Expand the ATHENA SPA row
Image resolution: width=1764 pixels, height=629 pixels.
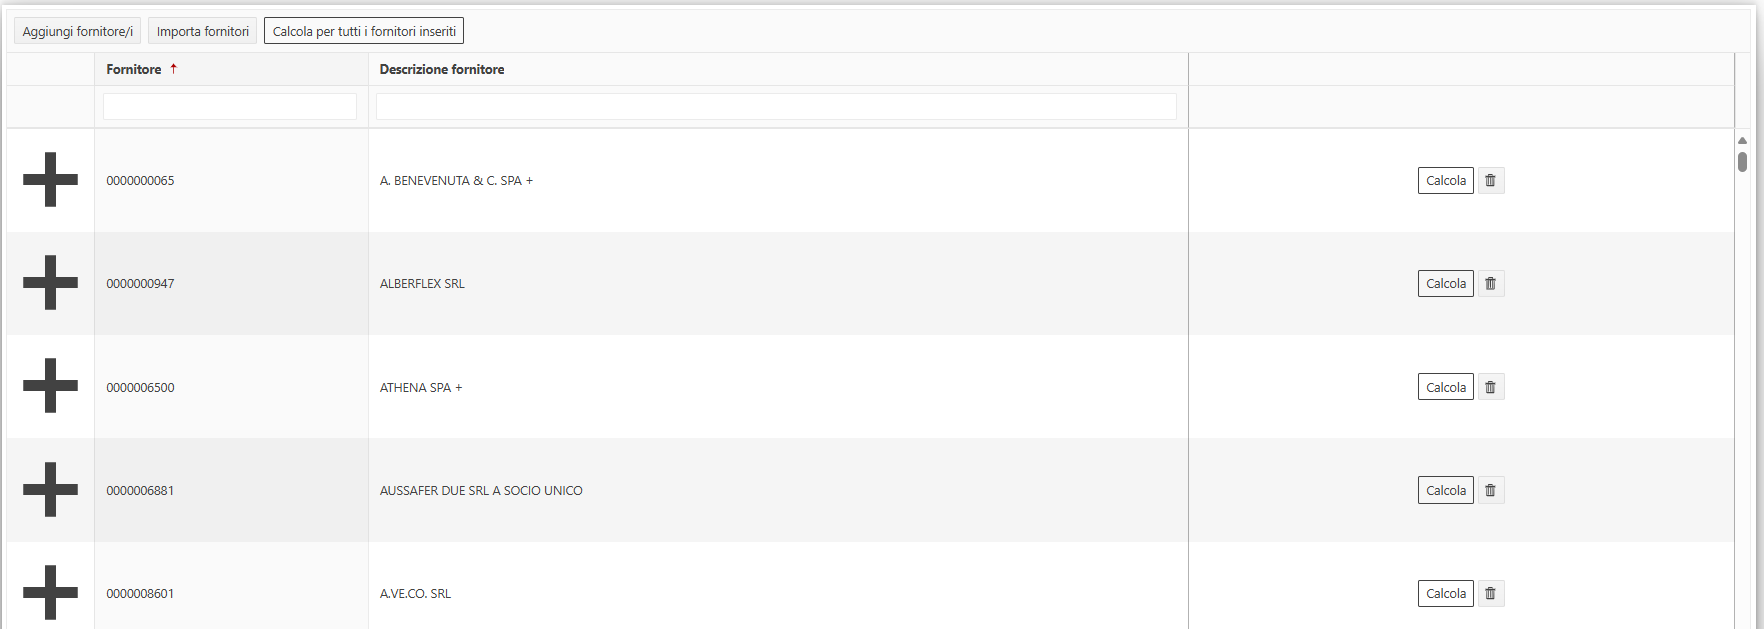[x=50, y=386]
